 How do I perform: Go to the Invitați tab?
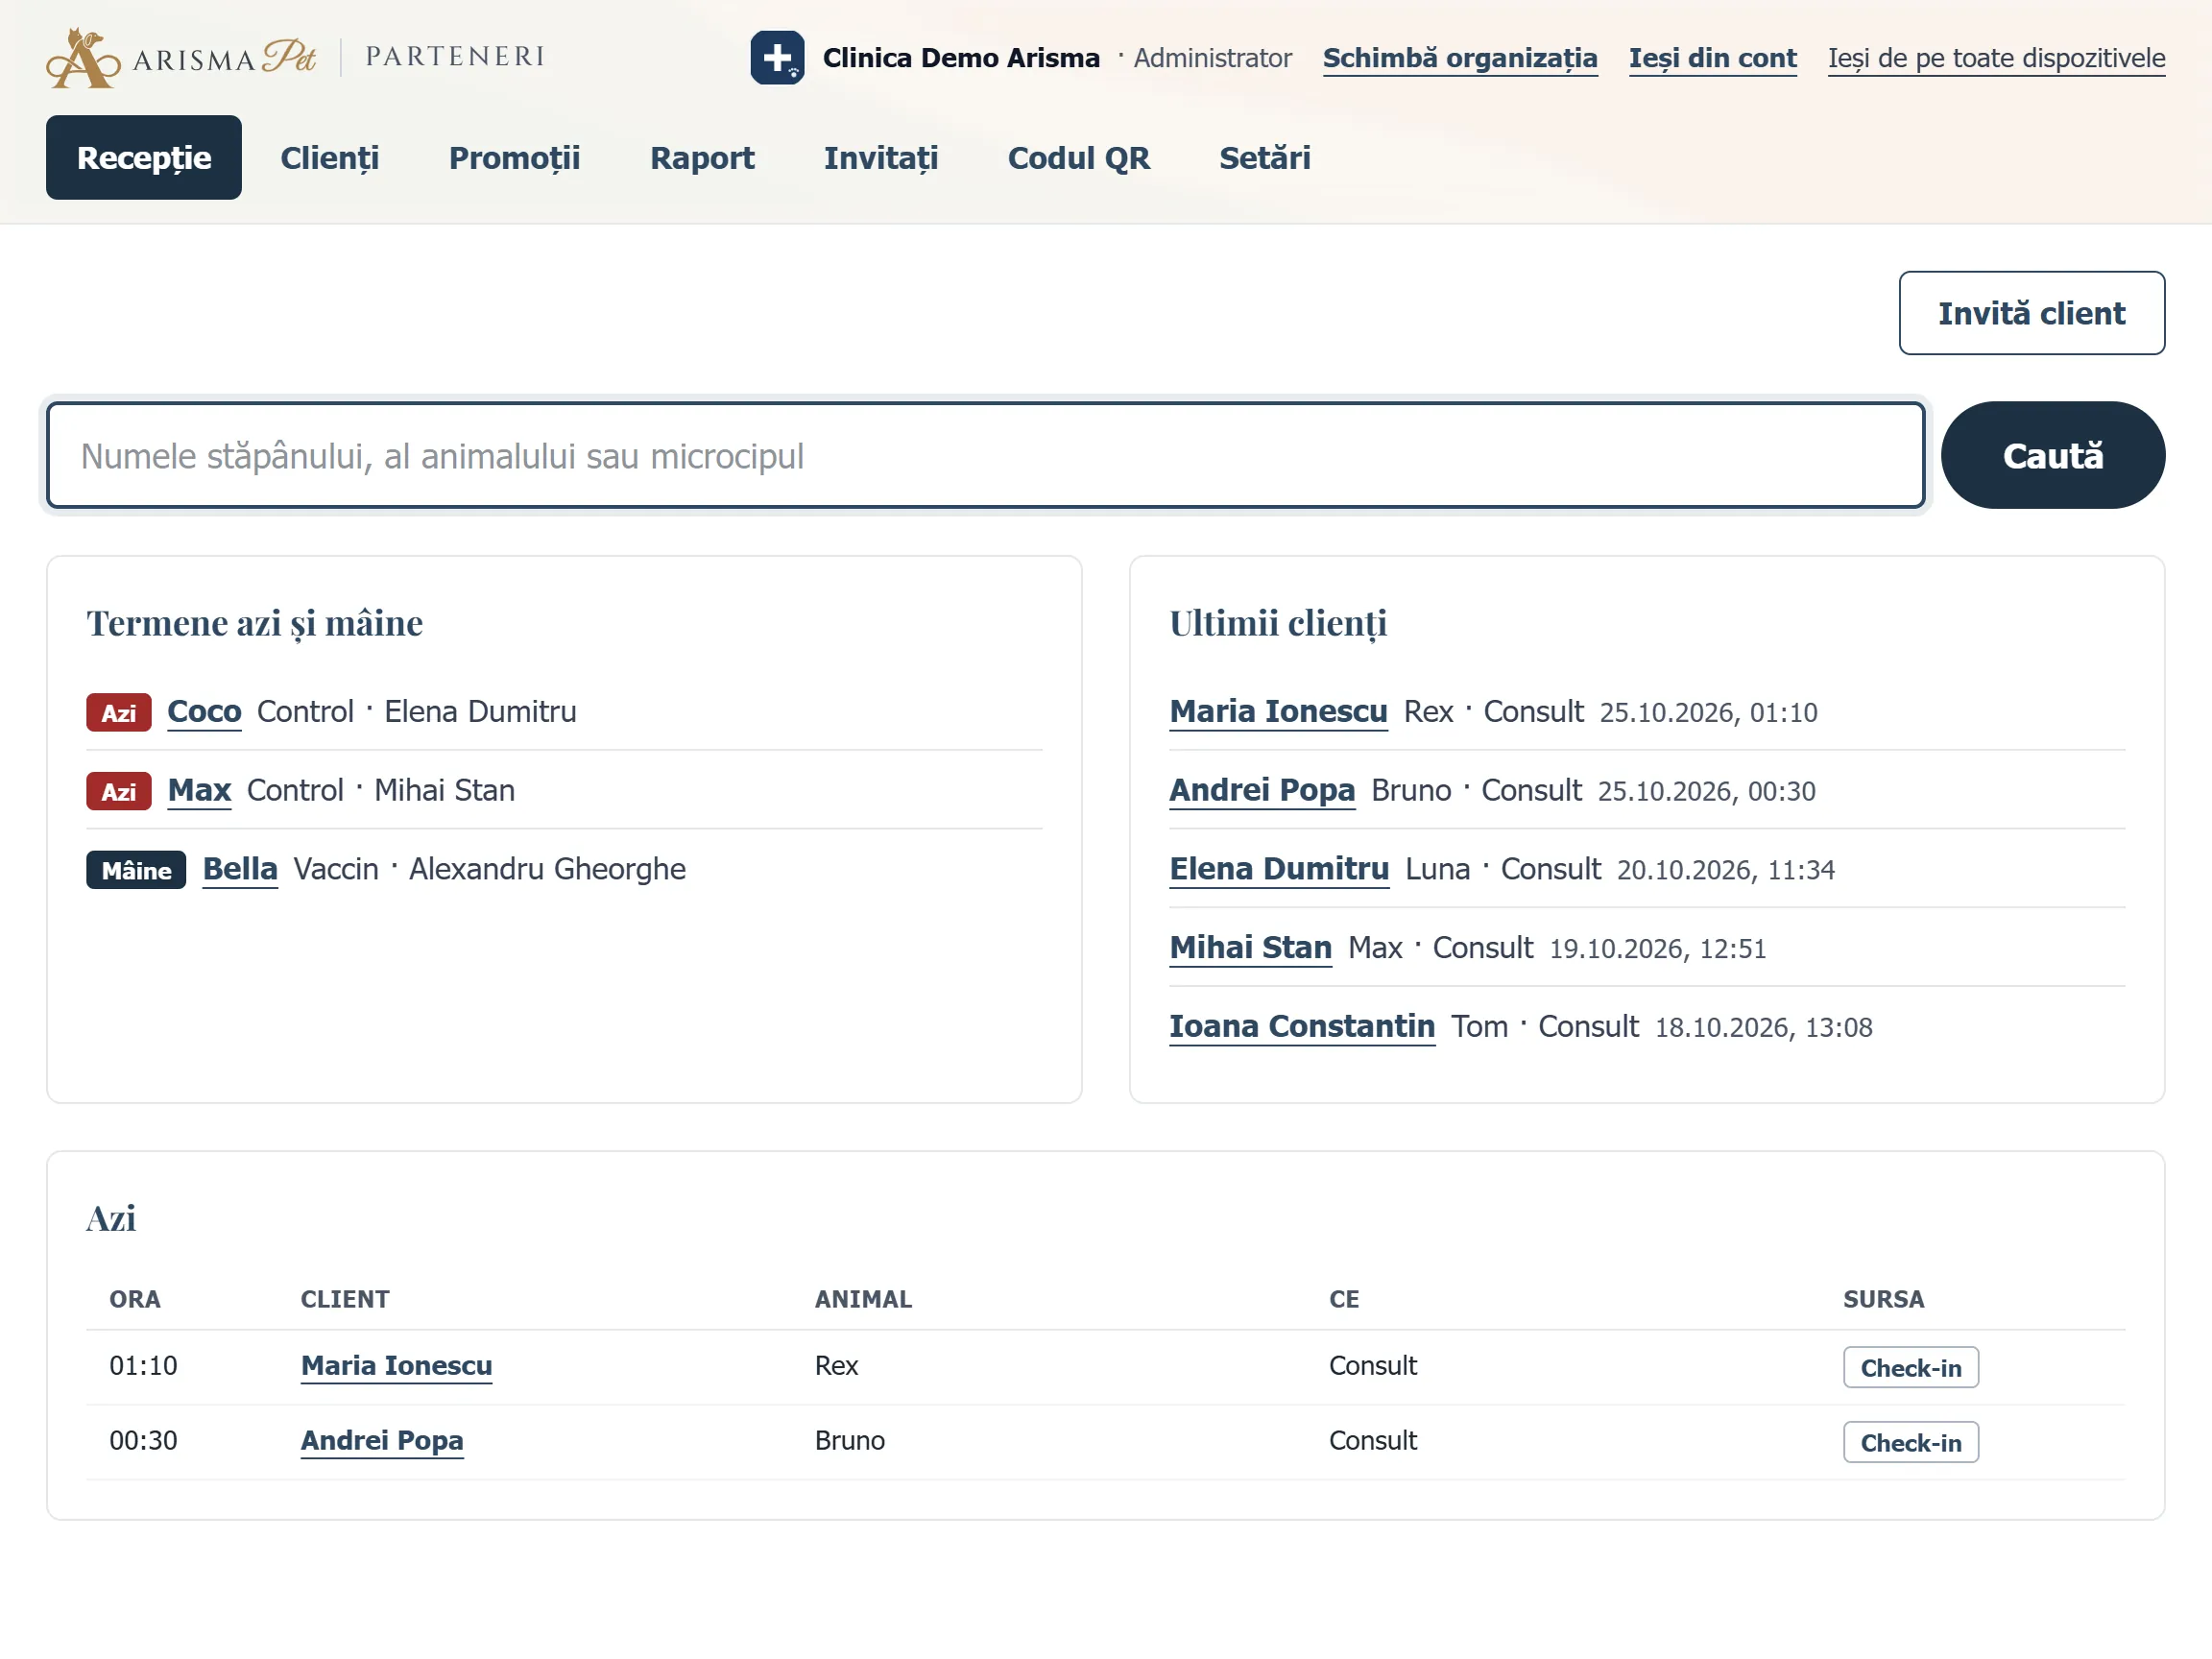point(880,157)
